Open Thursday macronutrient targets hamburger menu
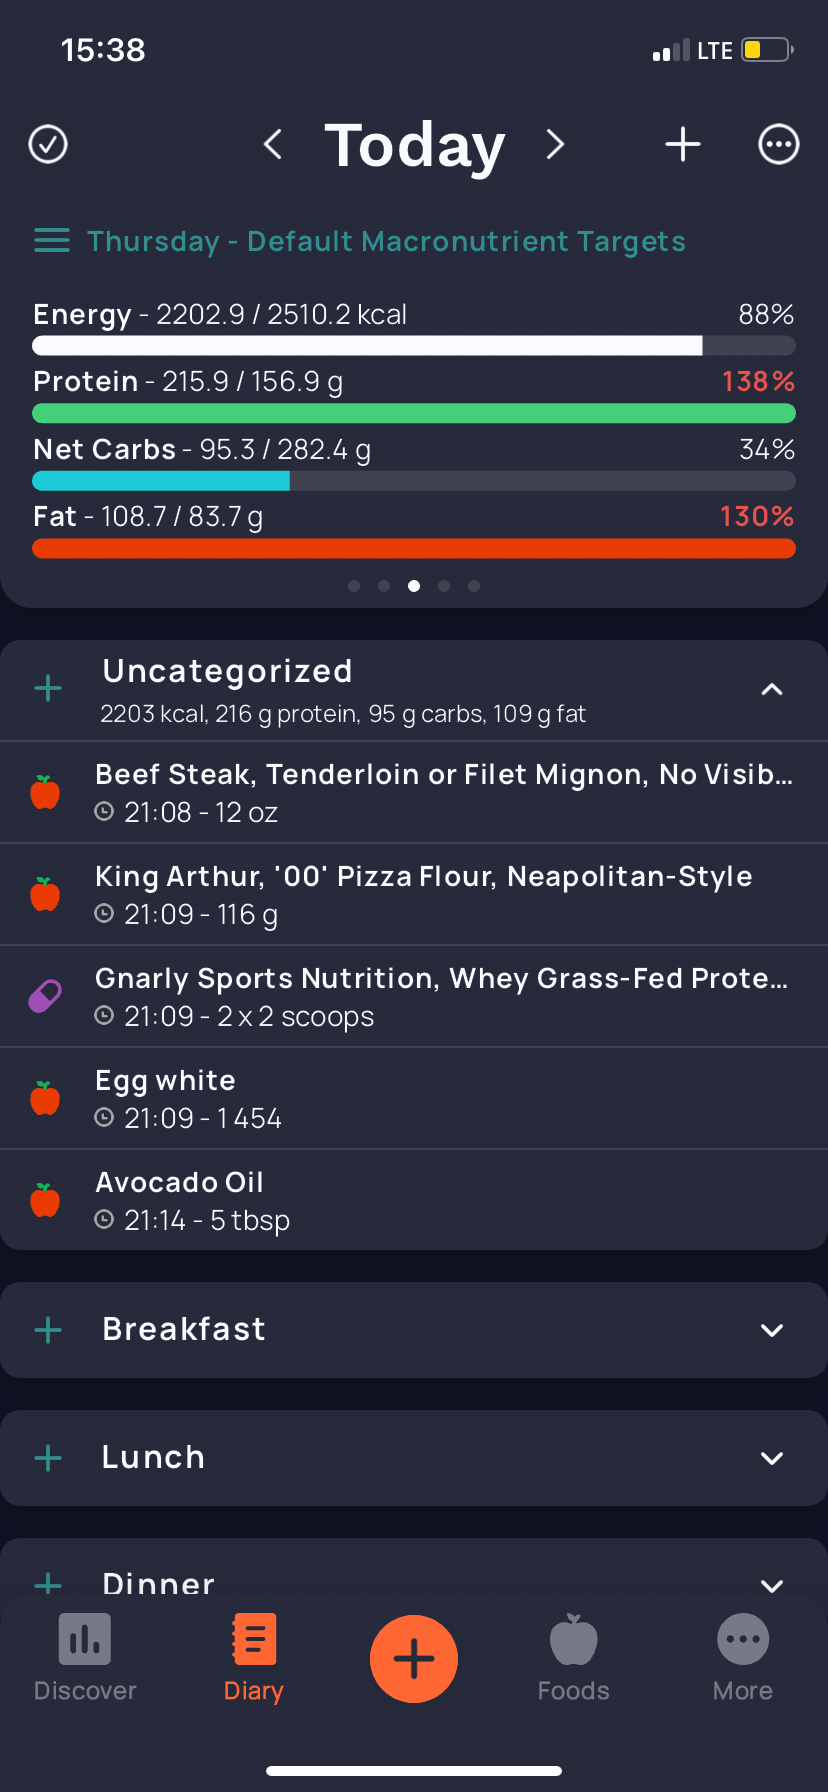Viewport: 828px width, 1792px height. (52, 241)
